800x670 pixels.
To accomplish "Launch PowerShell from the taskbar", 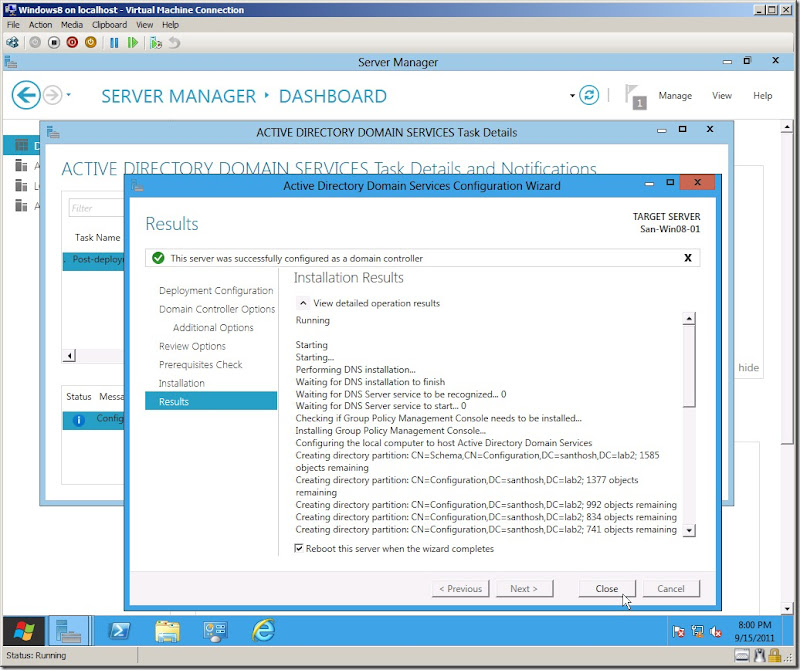I will [x=119, y=631].
